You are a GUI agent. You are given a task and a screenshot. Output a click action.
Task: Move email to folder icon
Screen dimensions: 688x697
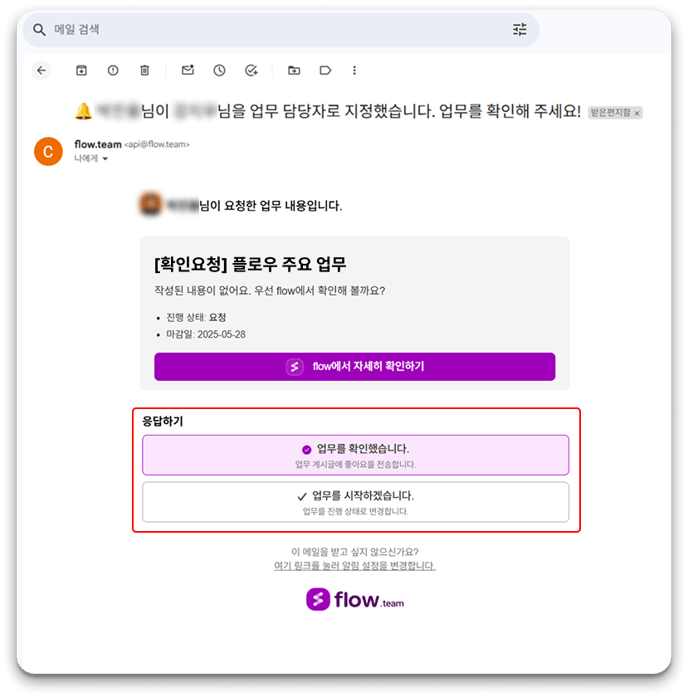294,70
